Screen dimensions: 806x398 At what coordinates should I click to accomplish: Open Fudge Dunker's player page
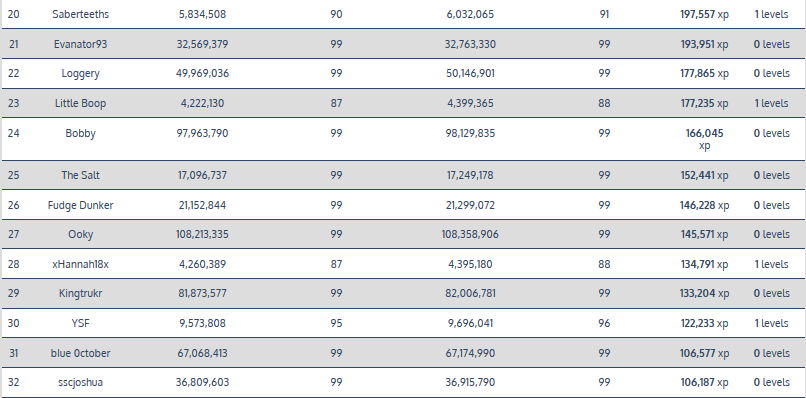pyautogui.click(x=81, y=205)
